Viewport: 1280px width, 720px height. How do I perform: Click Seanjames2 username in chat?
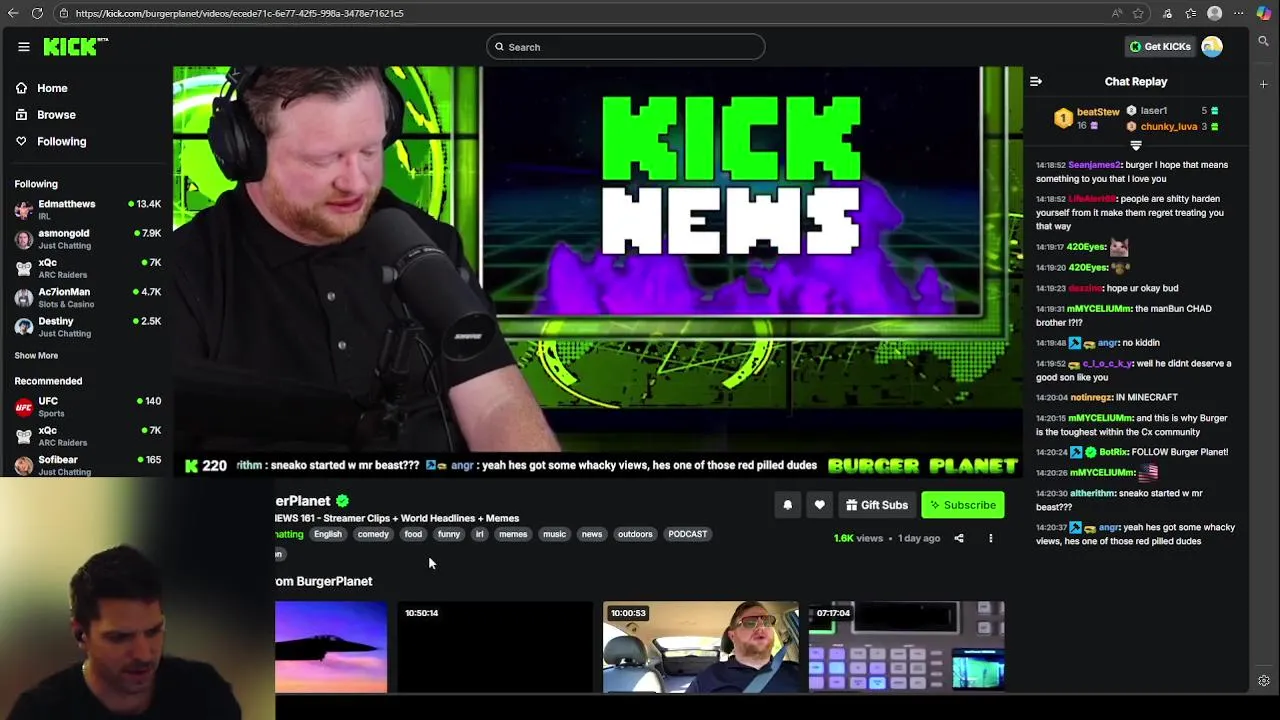[x=1094, y=165]
